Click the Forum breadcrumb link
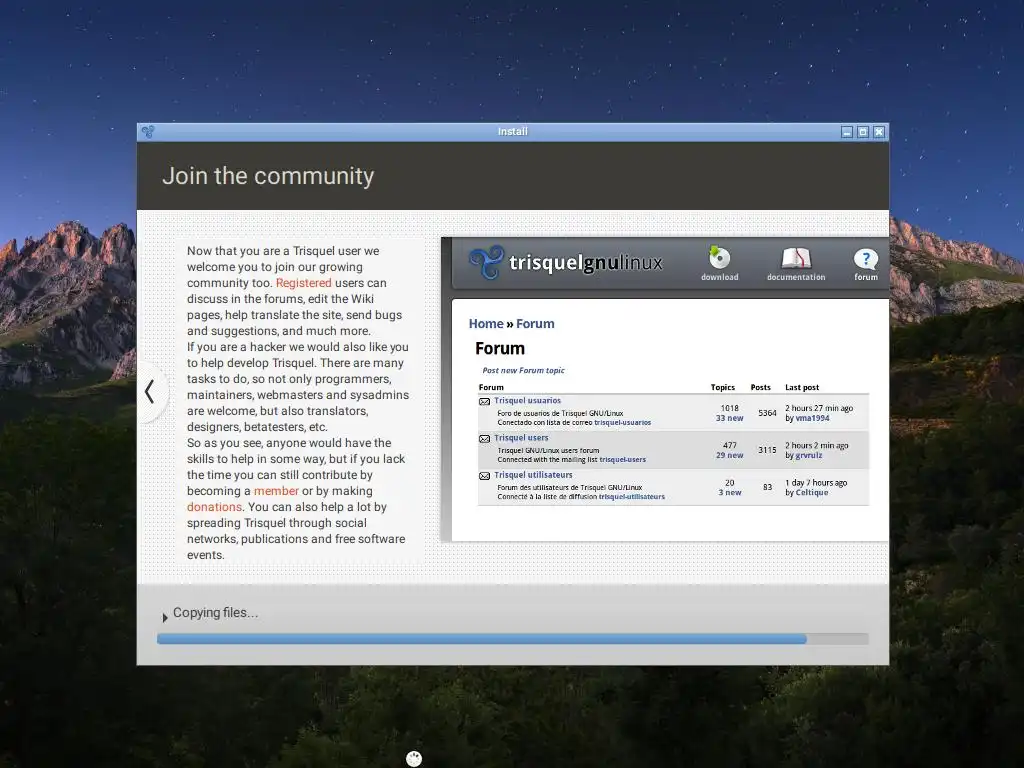 pos(535,323)
